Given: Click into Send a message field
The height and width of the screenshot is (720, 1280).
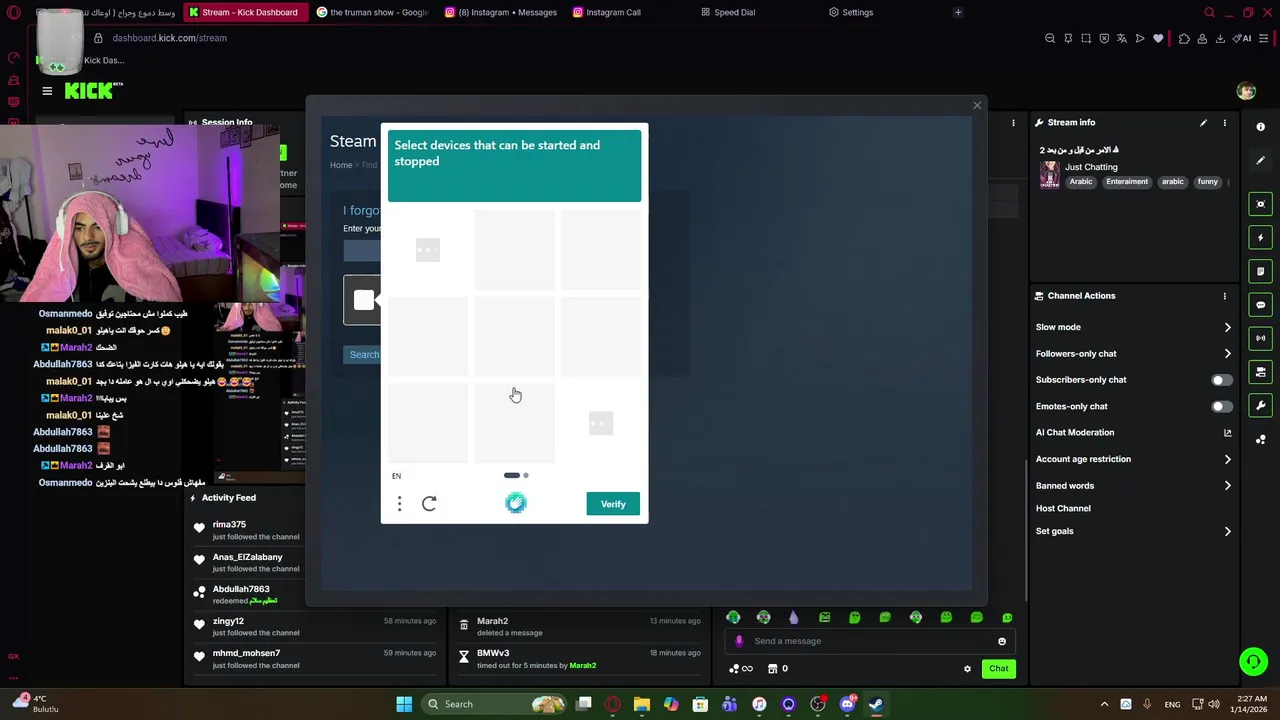Looking at the screenshot, I should point(870,641).
